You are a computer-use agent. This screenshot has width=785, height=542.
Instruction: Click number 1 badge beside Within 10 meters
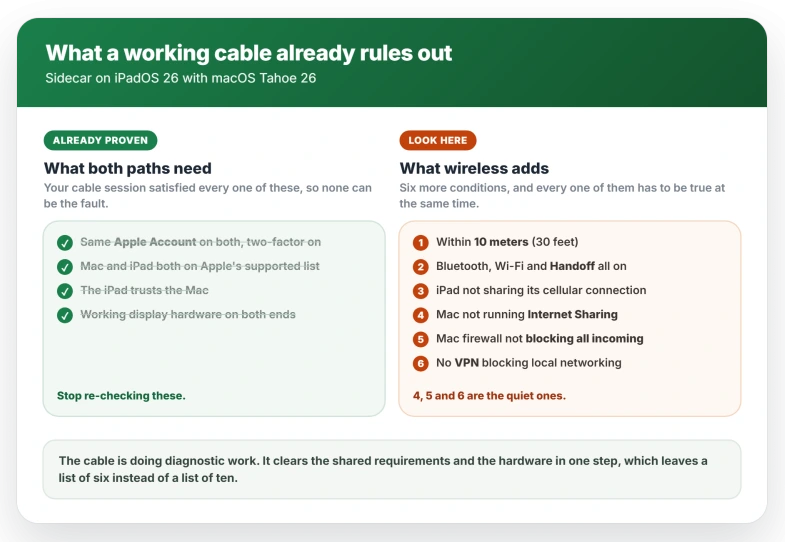[421, 243]
